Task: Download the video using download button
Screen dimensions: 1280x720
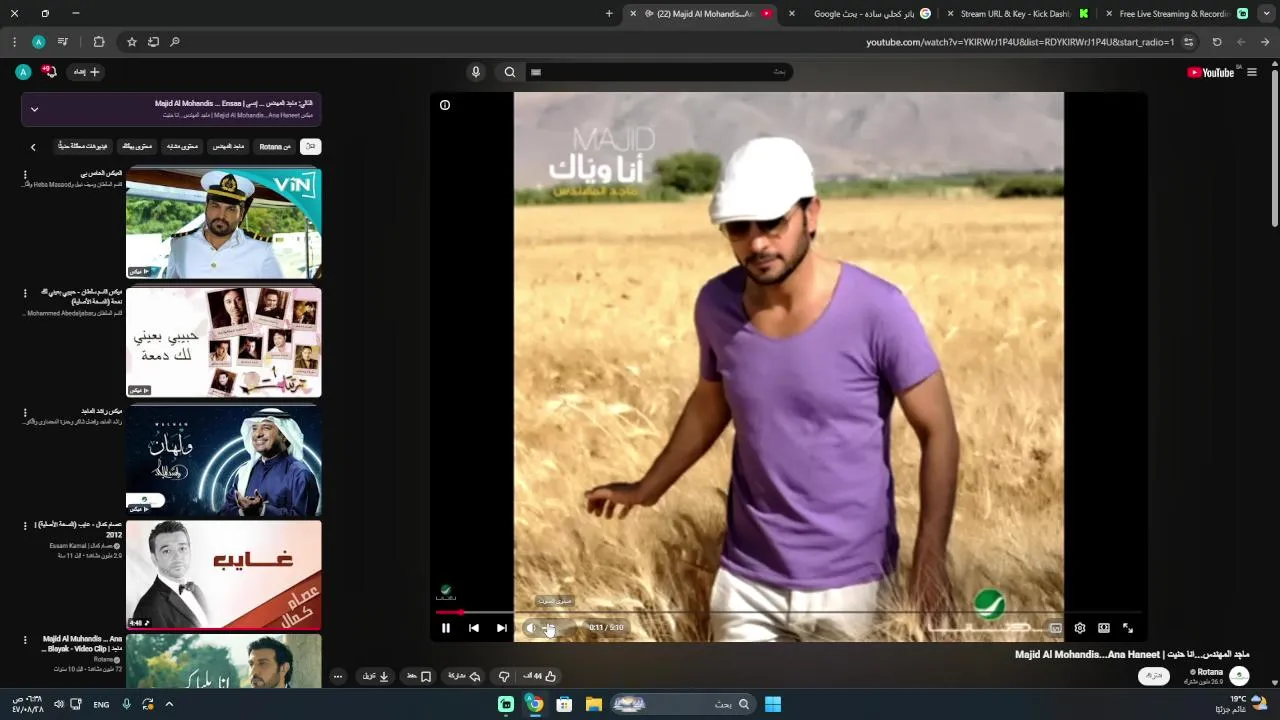Action: click(x=375, y=676)
